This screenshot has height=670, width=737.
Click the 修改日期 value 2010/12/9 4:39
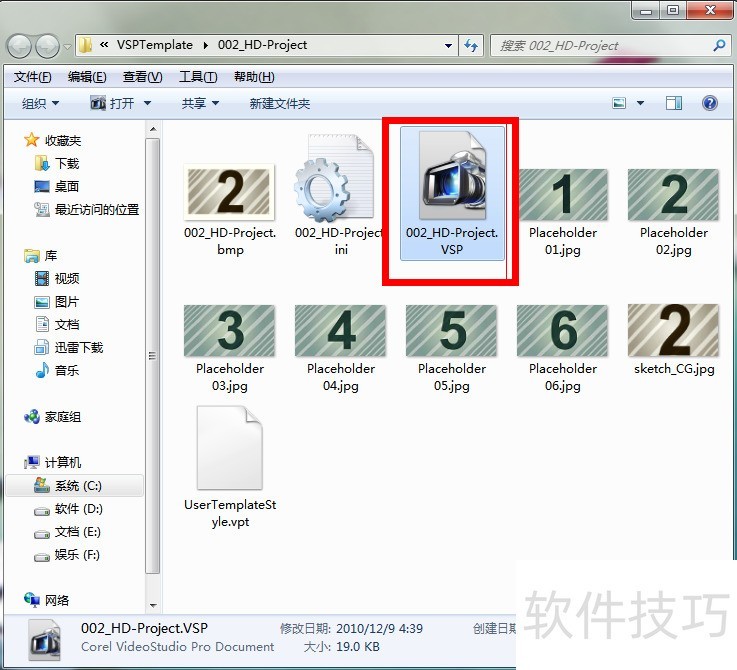click(x=379, y=629)
